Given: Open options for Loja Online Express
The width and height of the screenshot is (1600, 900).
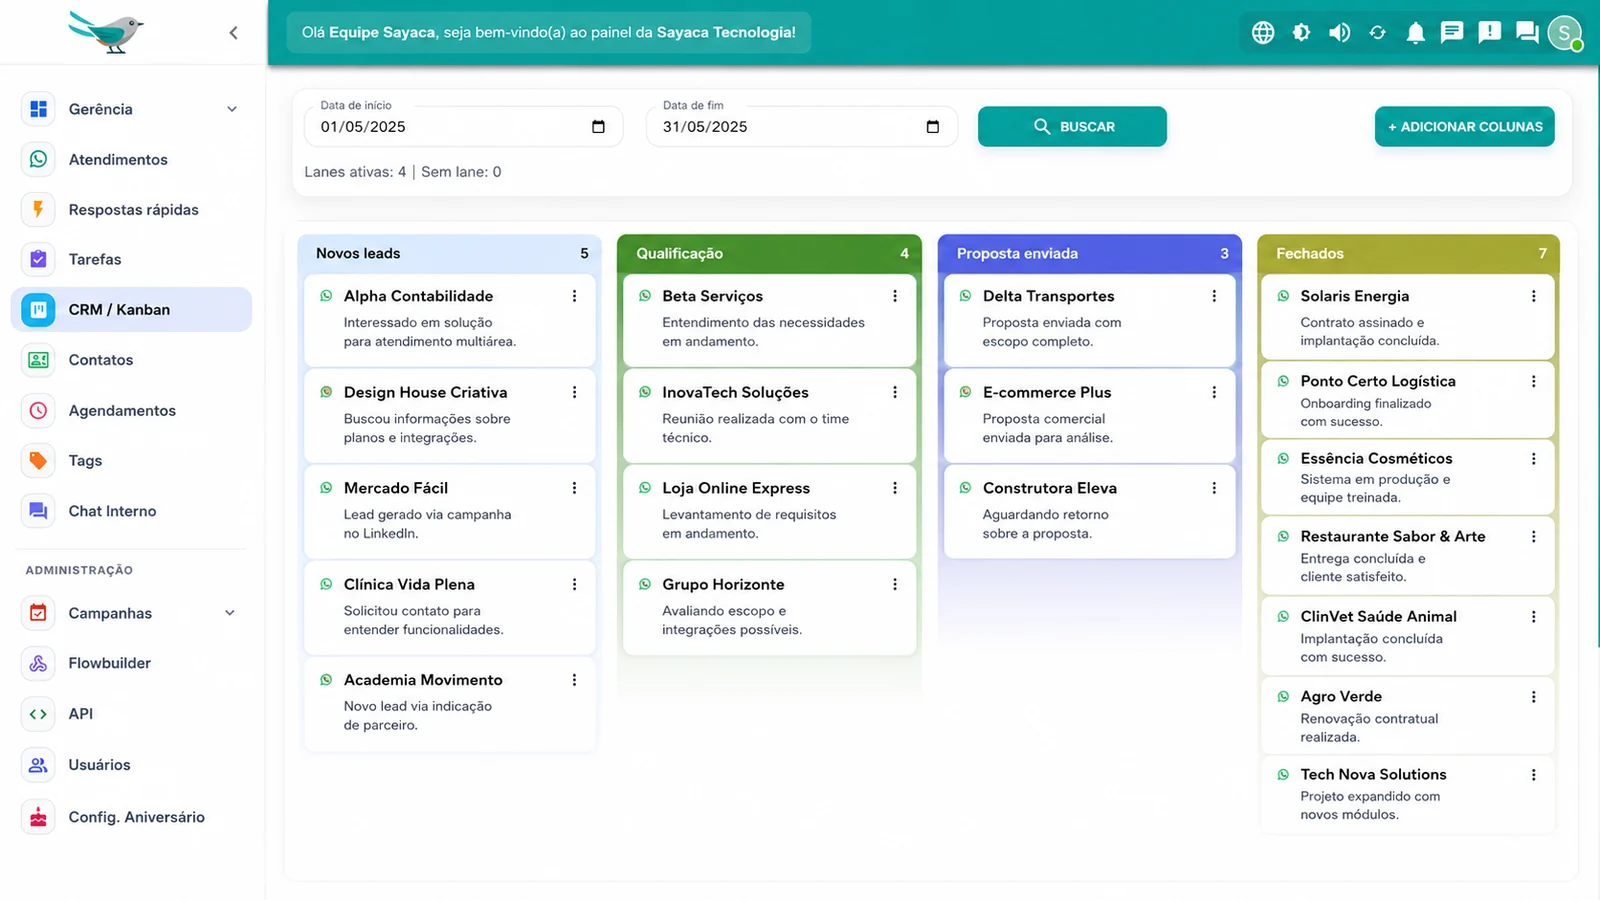Looking at the screenshot, I should (x=894, y=488).
